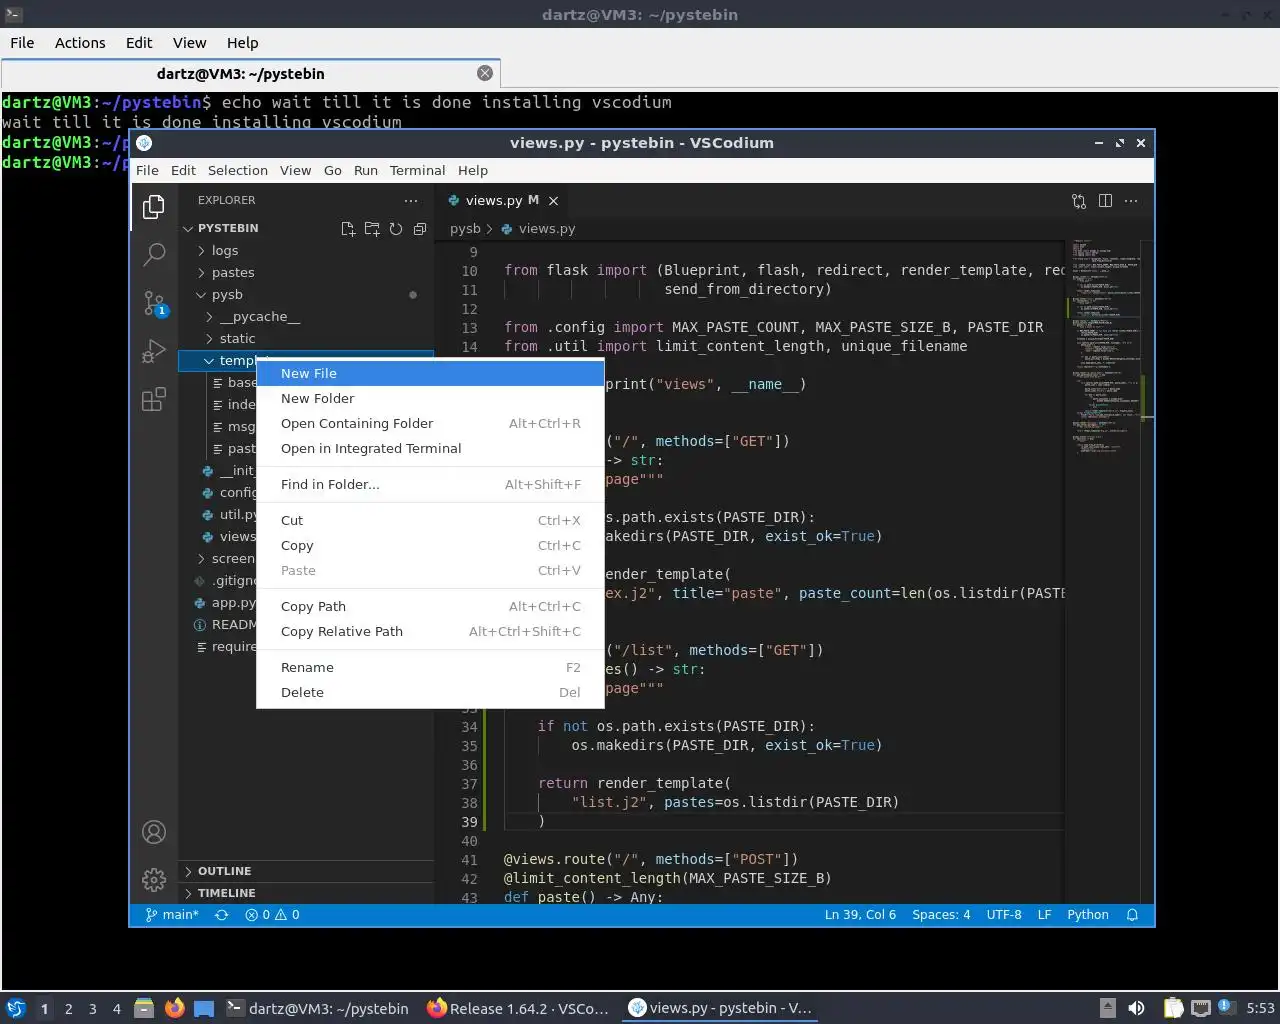The width and height of the screenshot is (1280, 1024).
Task: Click the clipboard icon in system tray
Action: point(1173,1008)
